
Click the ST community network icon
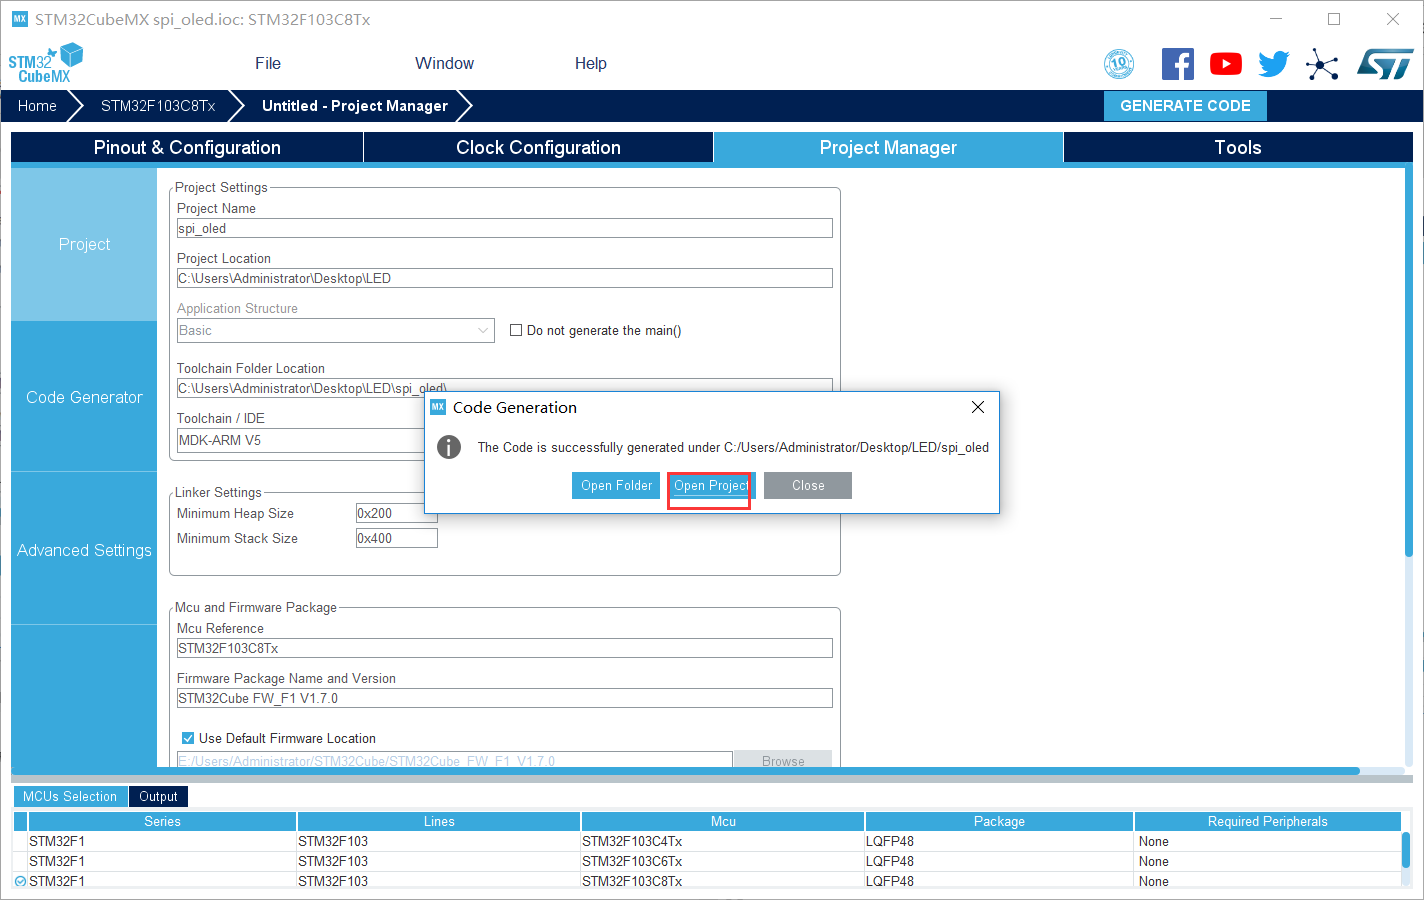[x=1322, y=65]
